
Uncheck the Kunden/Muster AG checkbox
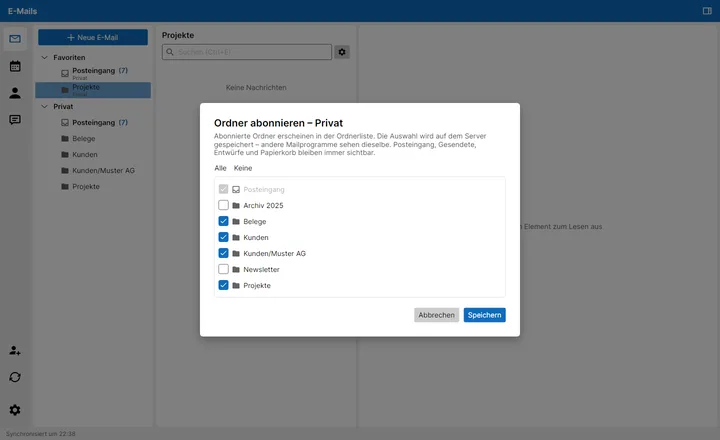[223, 253]
